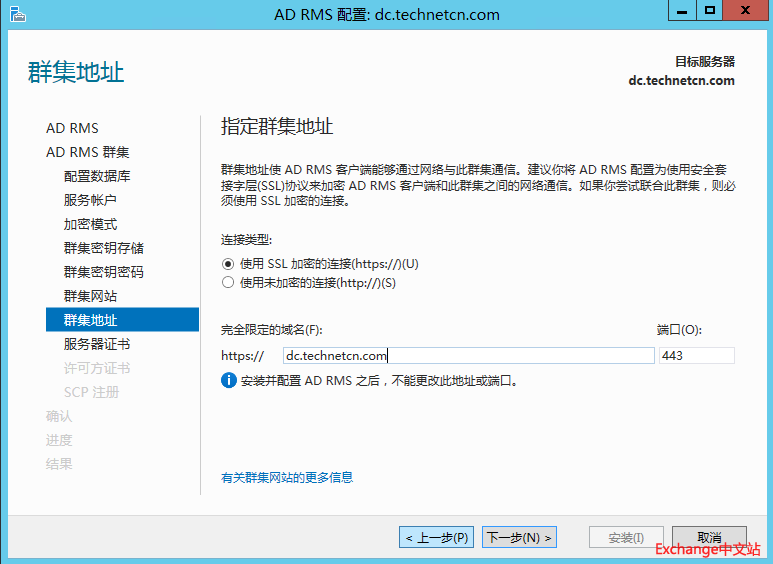Go to 配置数据库 step
Image resolution: width=773 pixels, height=564 pixels.
[97, 176]
